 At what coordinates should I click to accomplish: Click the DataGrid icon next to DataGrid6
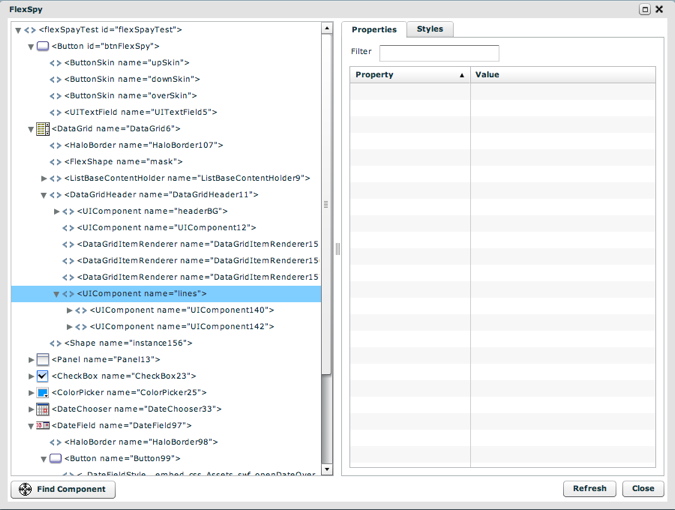[43, 129]
